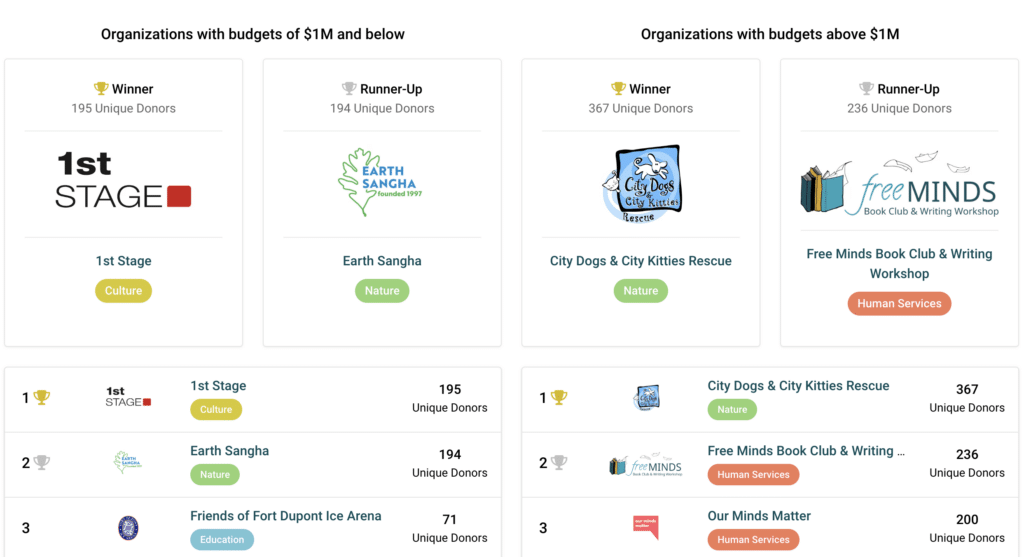Click 236 donor count in leaderboard row

(x=967, y=463)
